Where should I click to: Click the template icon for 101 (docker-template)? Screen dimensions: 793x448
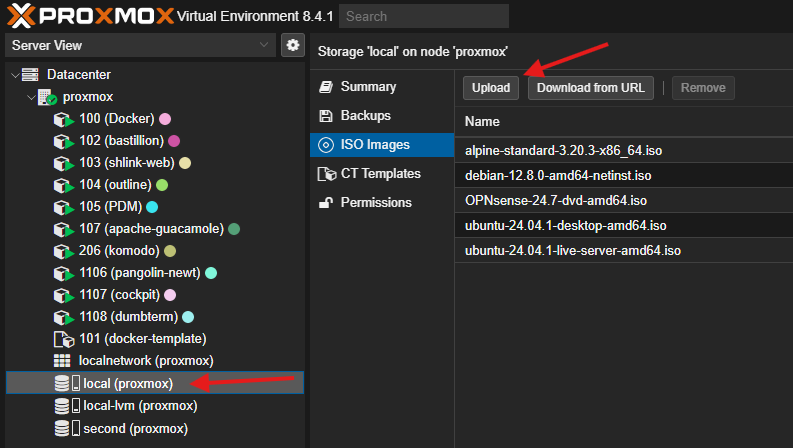click(64, 339)
